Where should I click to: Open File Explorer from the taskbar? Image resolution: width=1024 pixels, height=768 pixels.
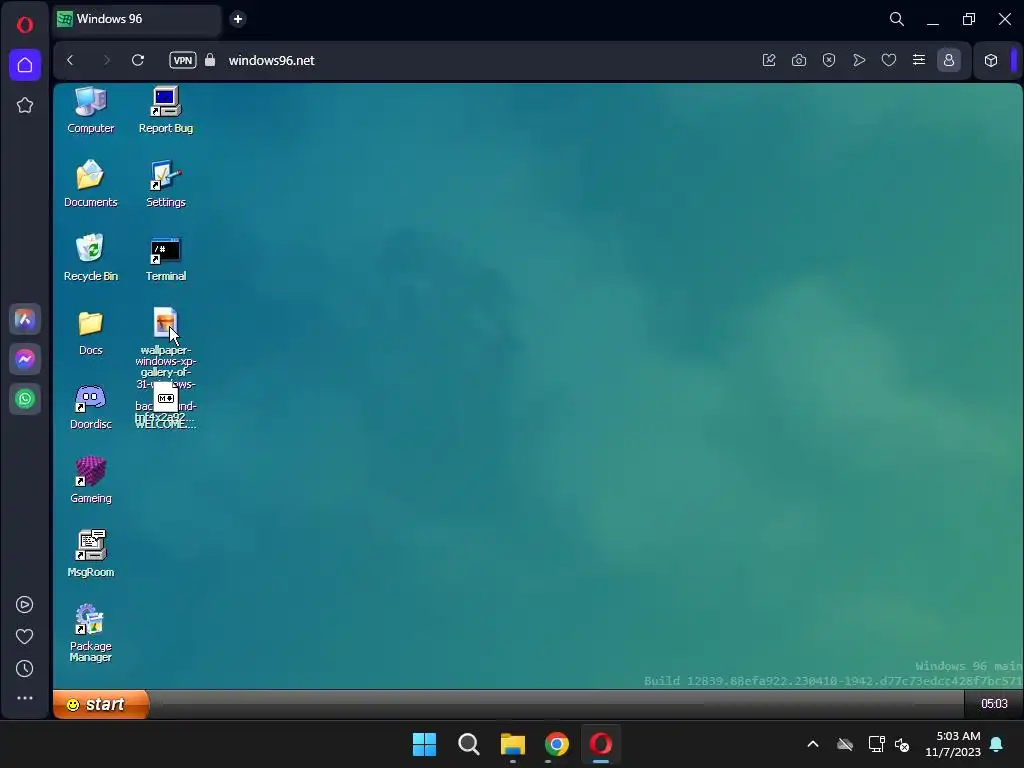(x=513, y=744)
